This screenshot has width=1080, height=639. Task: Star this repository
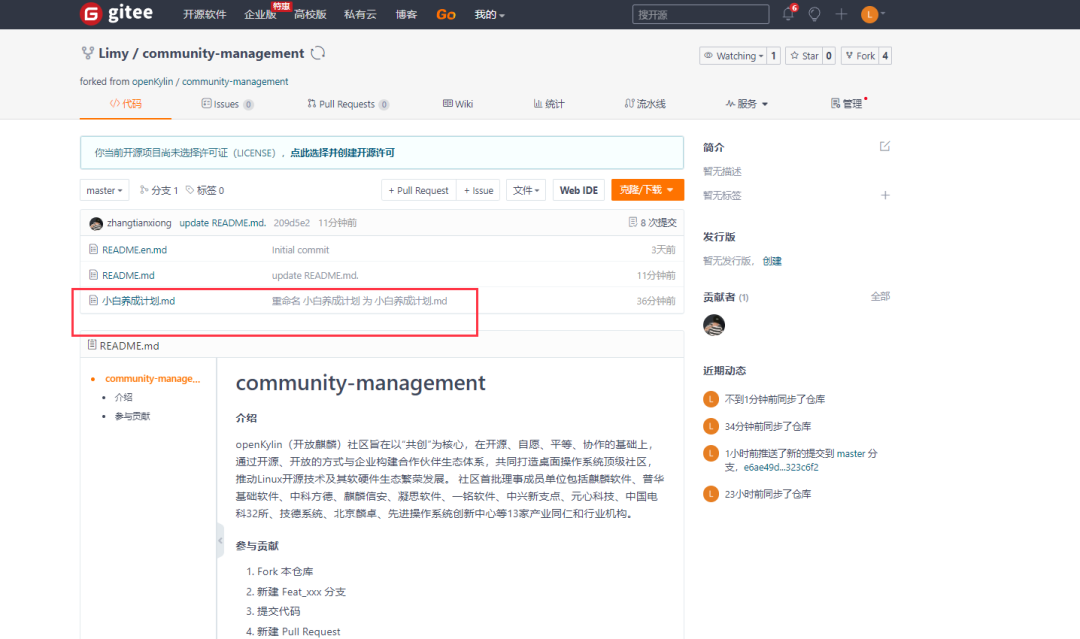(x=804, y=56)
